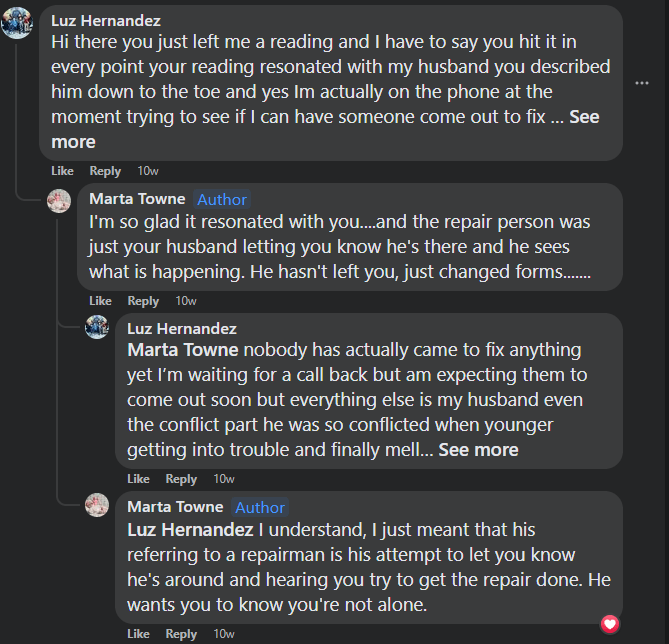This screenshot has width=669, height=644.
Task: Click the Author badge on Marta's last reply
Action: click(x=260, y=507)
